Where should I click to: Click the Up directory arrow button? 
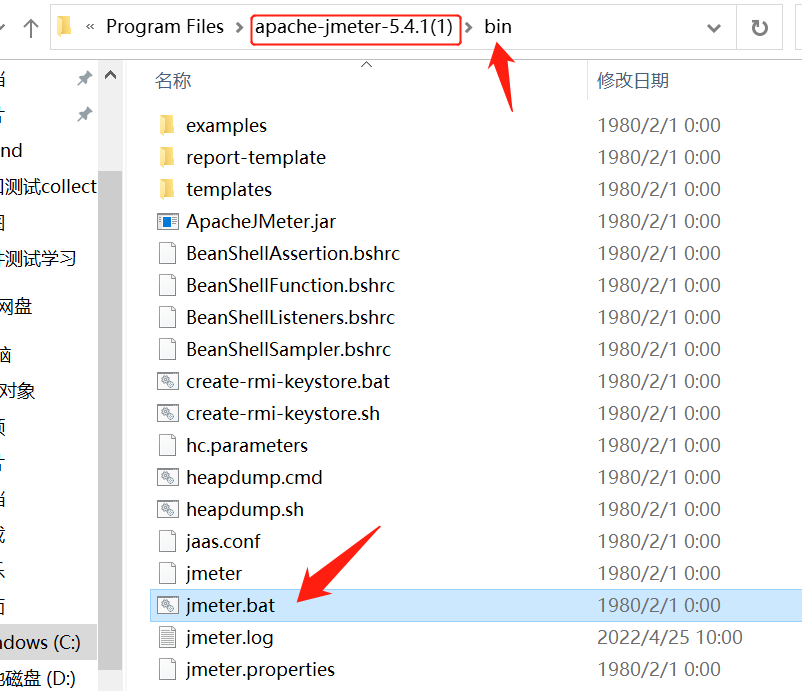31,28
